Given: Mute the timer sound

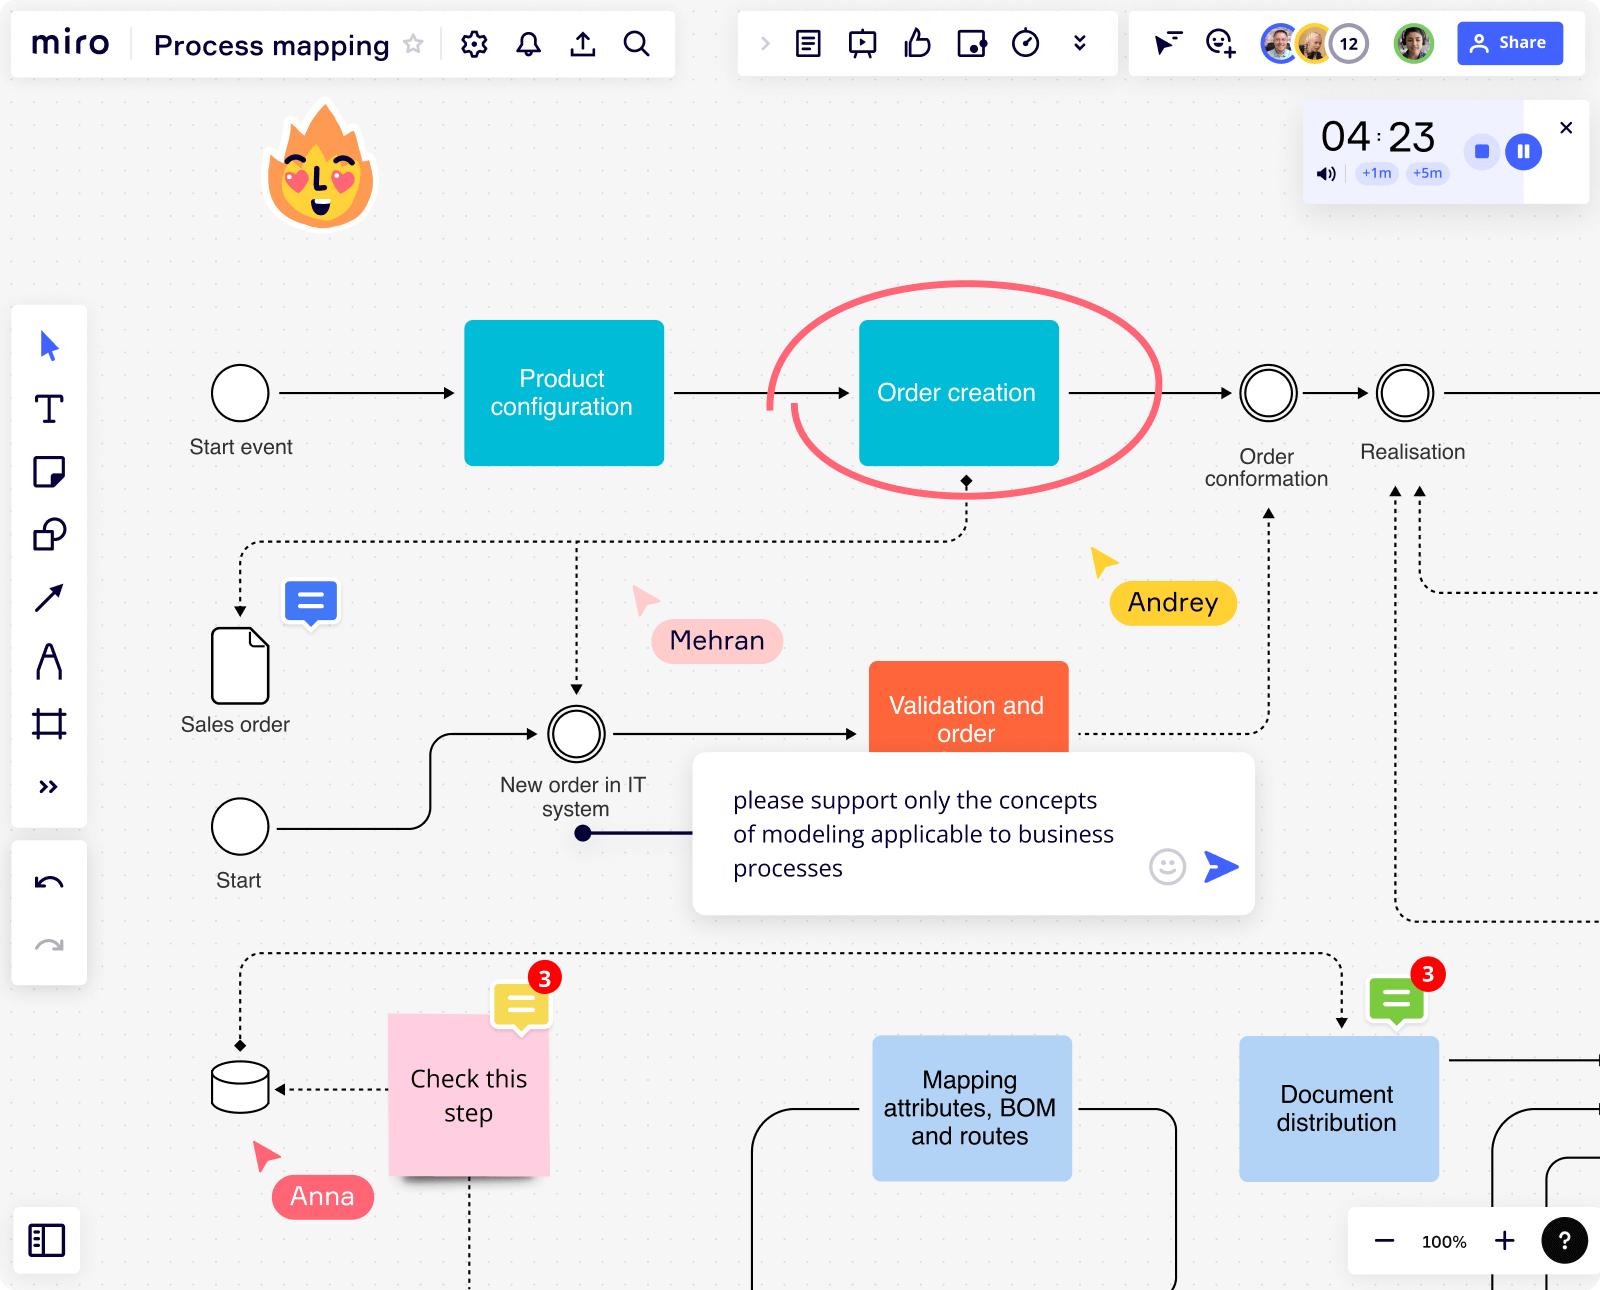Looking at the screenshot, I should tap(1327, 174).
